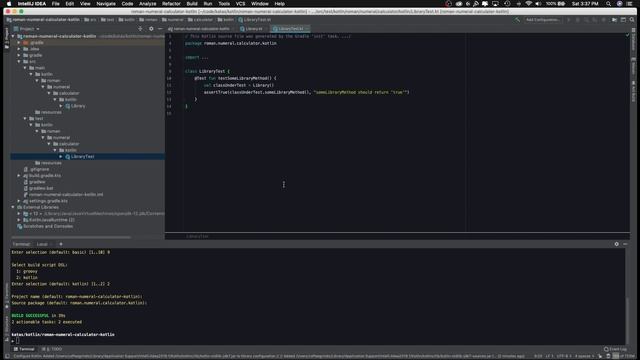
Task: Click the locate/scroll-from-source icon in Project panel
Action: point(140,29)
